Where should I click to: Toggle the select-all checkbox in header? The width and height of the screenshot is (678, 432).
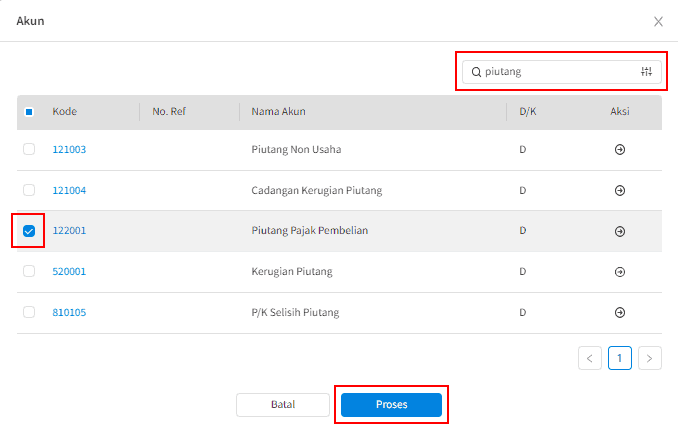29,112
